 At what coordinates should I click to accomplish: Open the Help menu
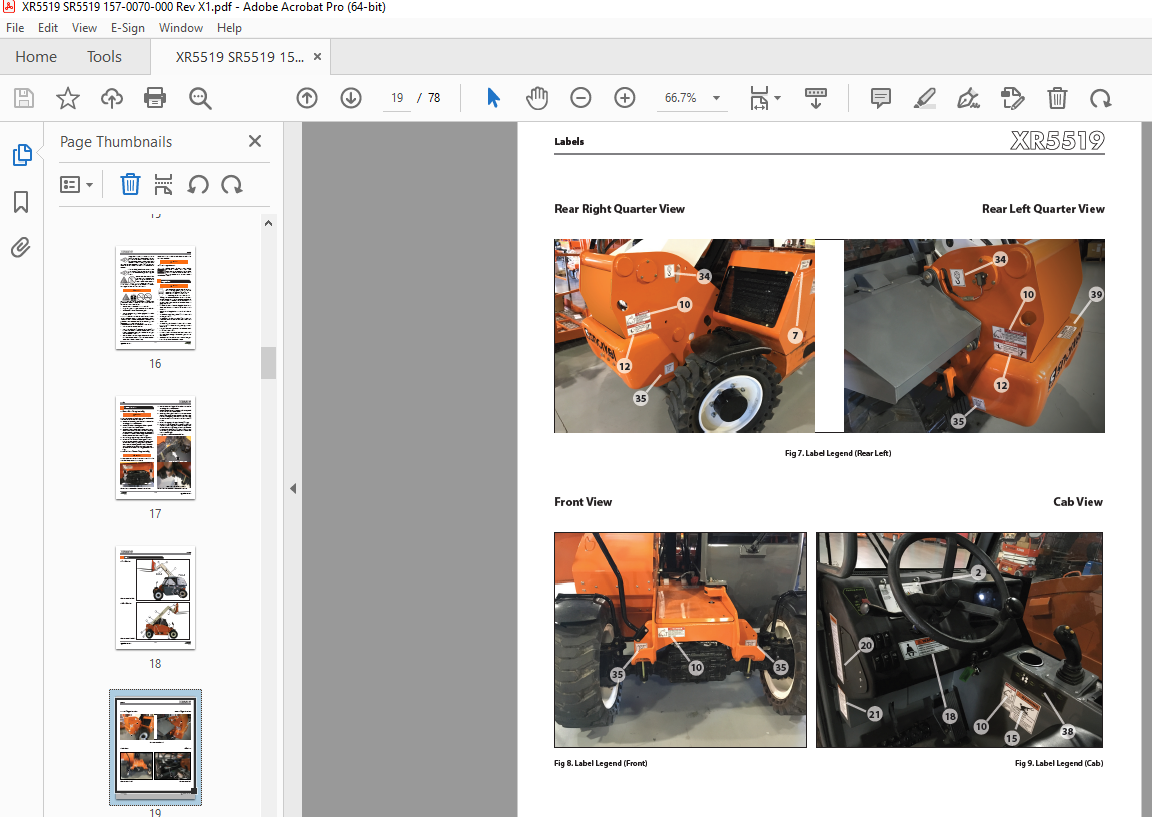(x=229, y=28)
